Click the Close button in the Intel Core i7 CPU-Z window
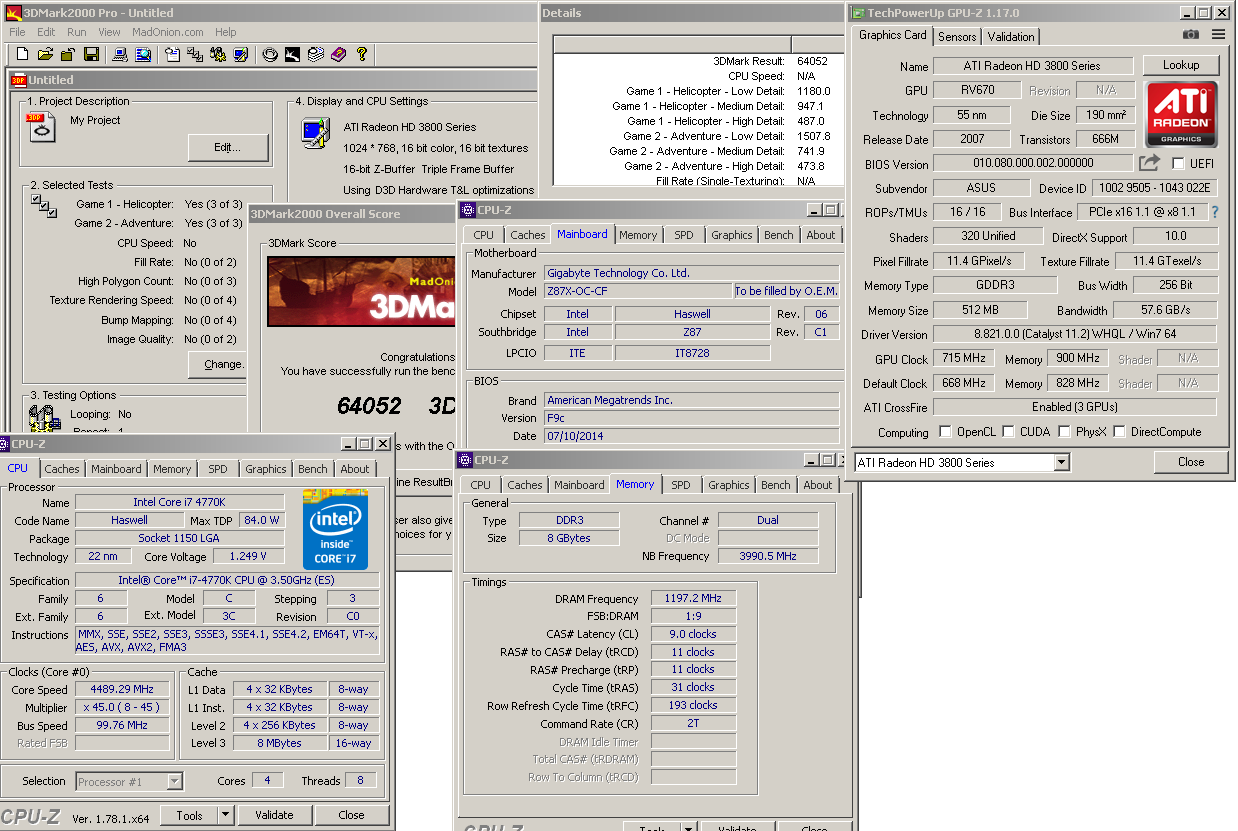This screenshot has width=1238, height=831. (x=351, y=815)
